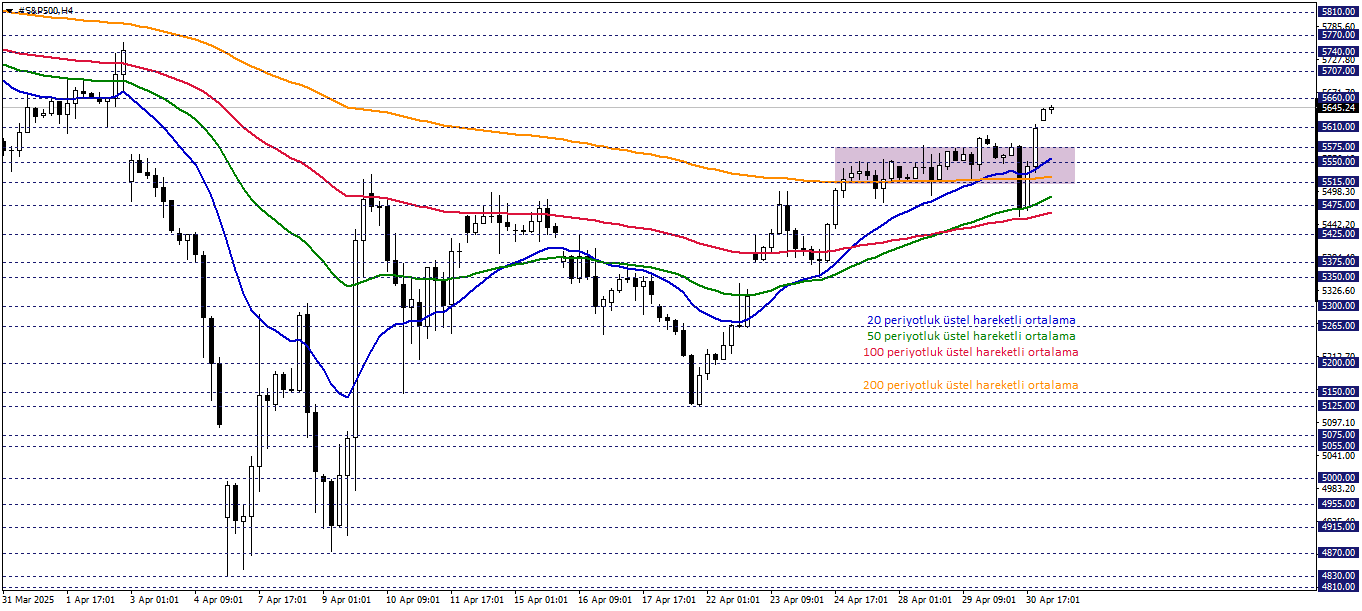Image resolution: width=1362 pixels, height=611 pixels.
Task: Click the 5300.00 price level label
Action: click(x=1338, y=305)
